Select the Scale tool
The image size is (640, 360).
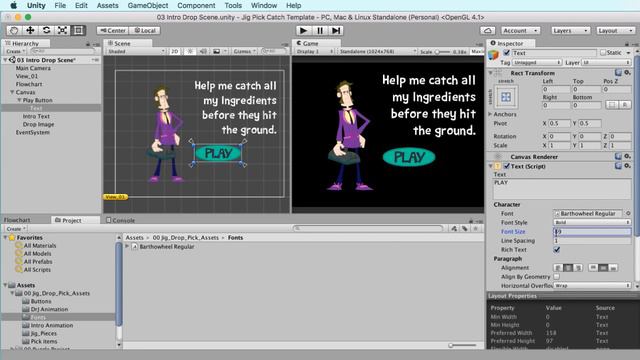[62, 30]
